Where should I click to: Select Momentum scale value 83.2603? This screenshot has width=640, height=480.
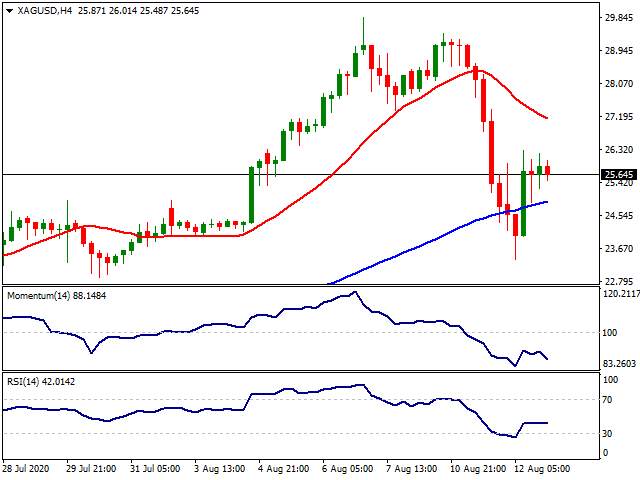click(x=619, y=363)
